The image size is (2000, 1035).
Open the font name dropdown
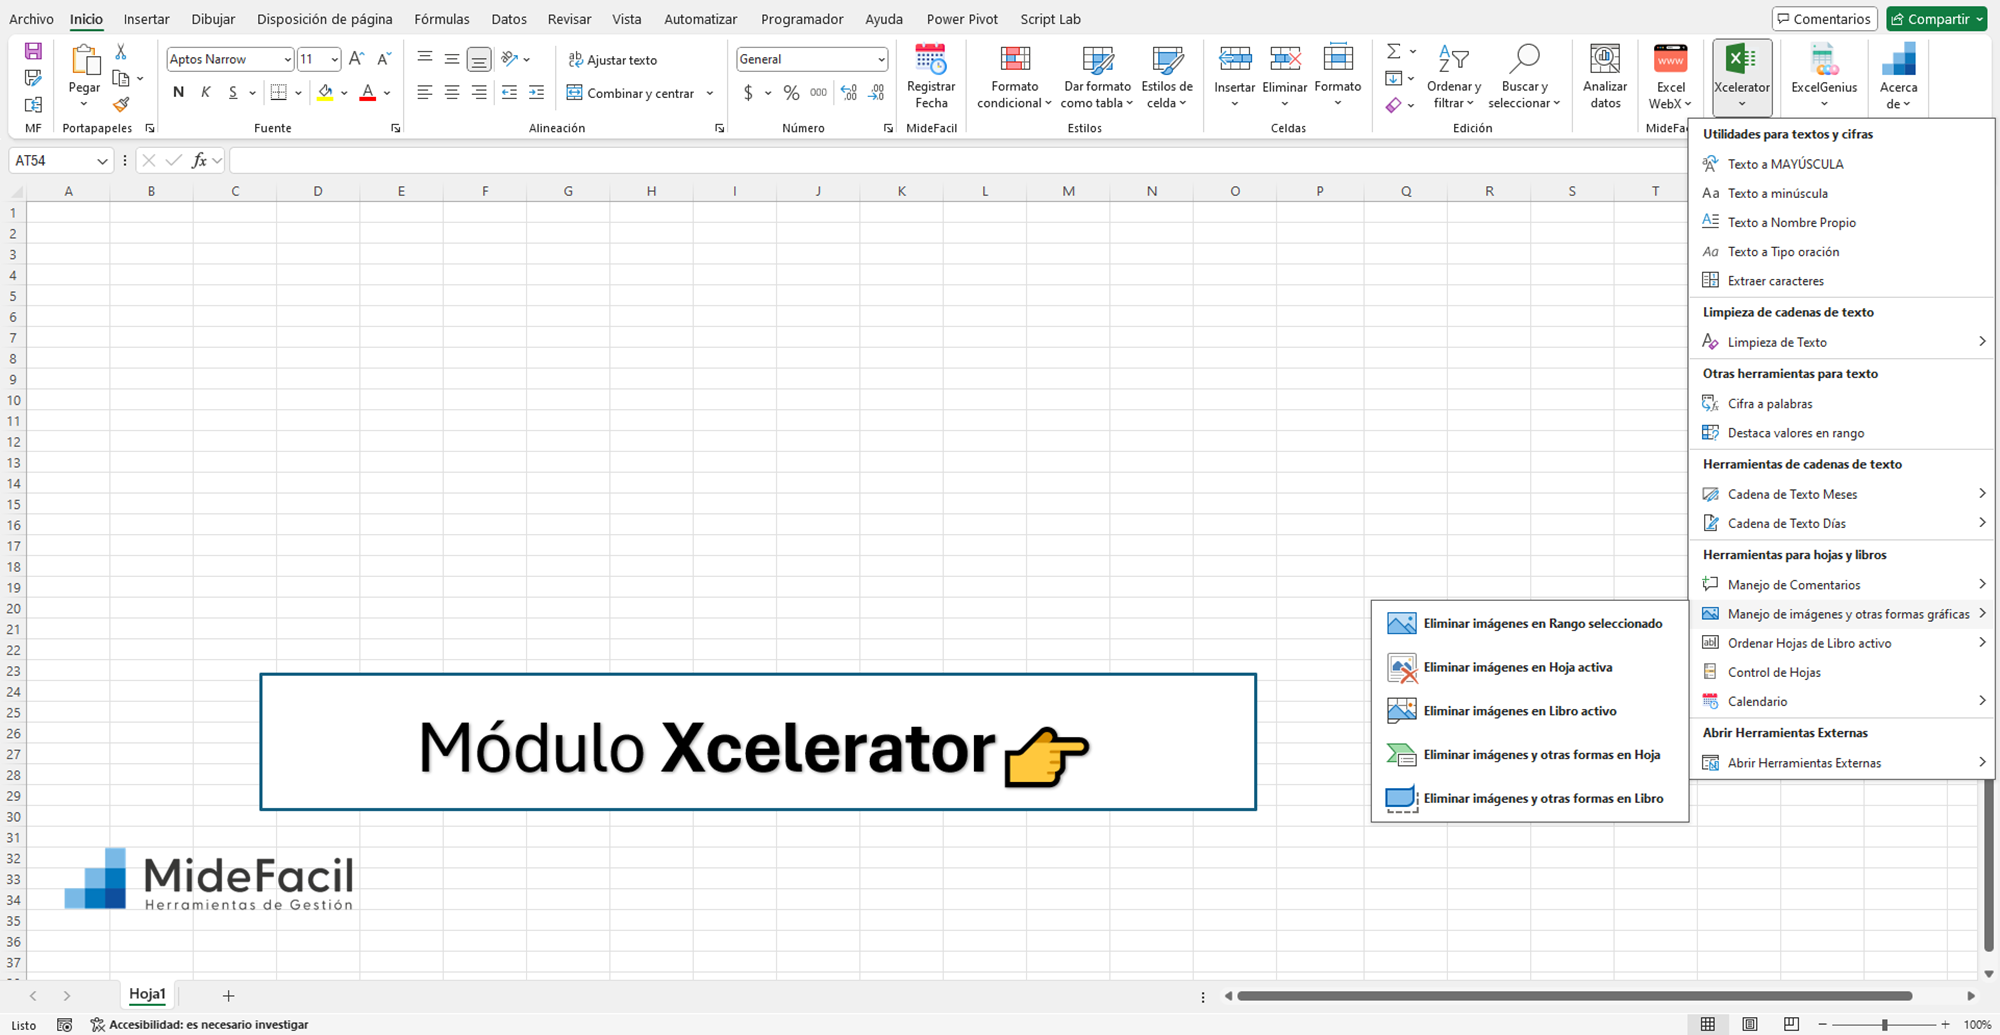pyautogui.click(x=287, y=60)
